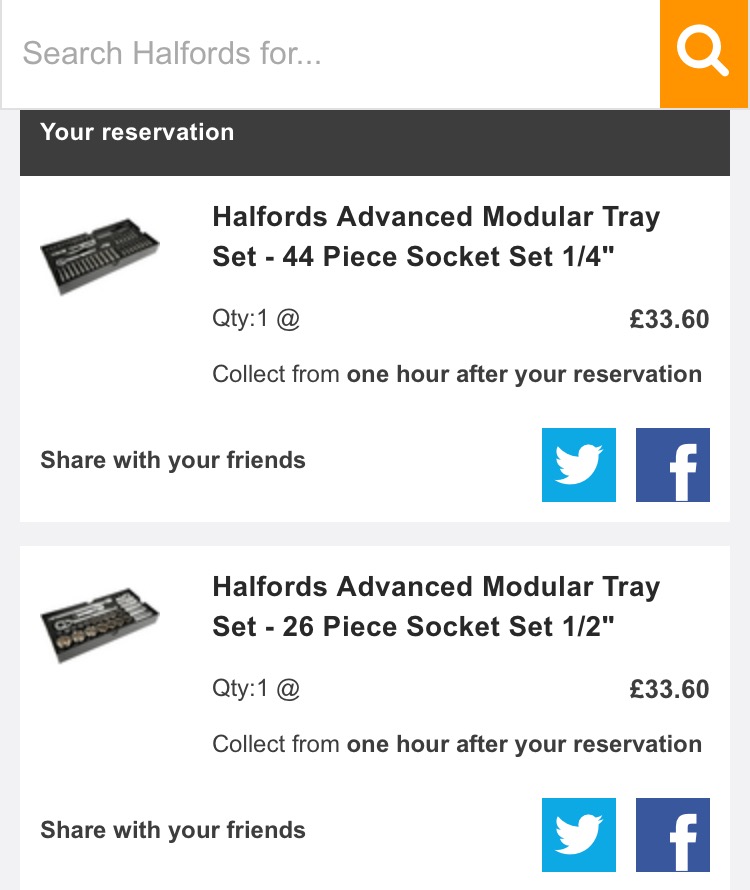Click first item's collect-from reservation text
750x890 pixels.
tap(457, 375)
